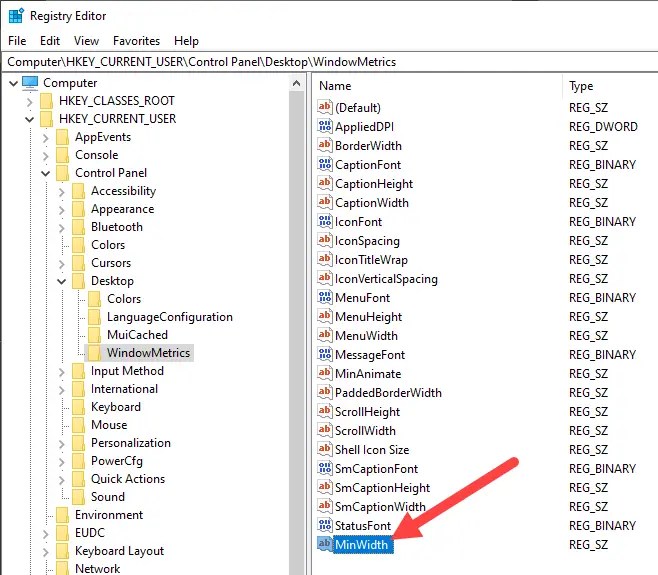
Task: Expand the HKEY_CLASSES_ROOT key
Action: pyautogui.click(x=29, y=101)
